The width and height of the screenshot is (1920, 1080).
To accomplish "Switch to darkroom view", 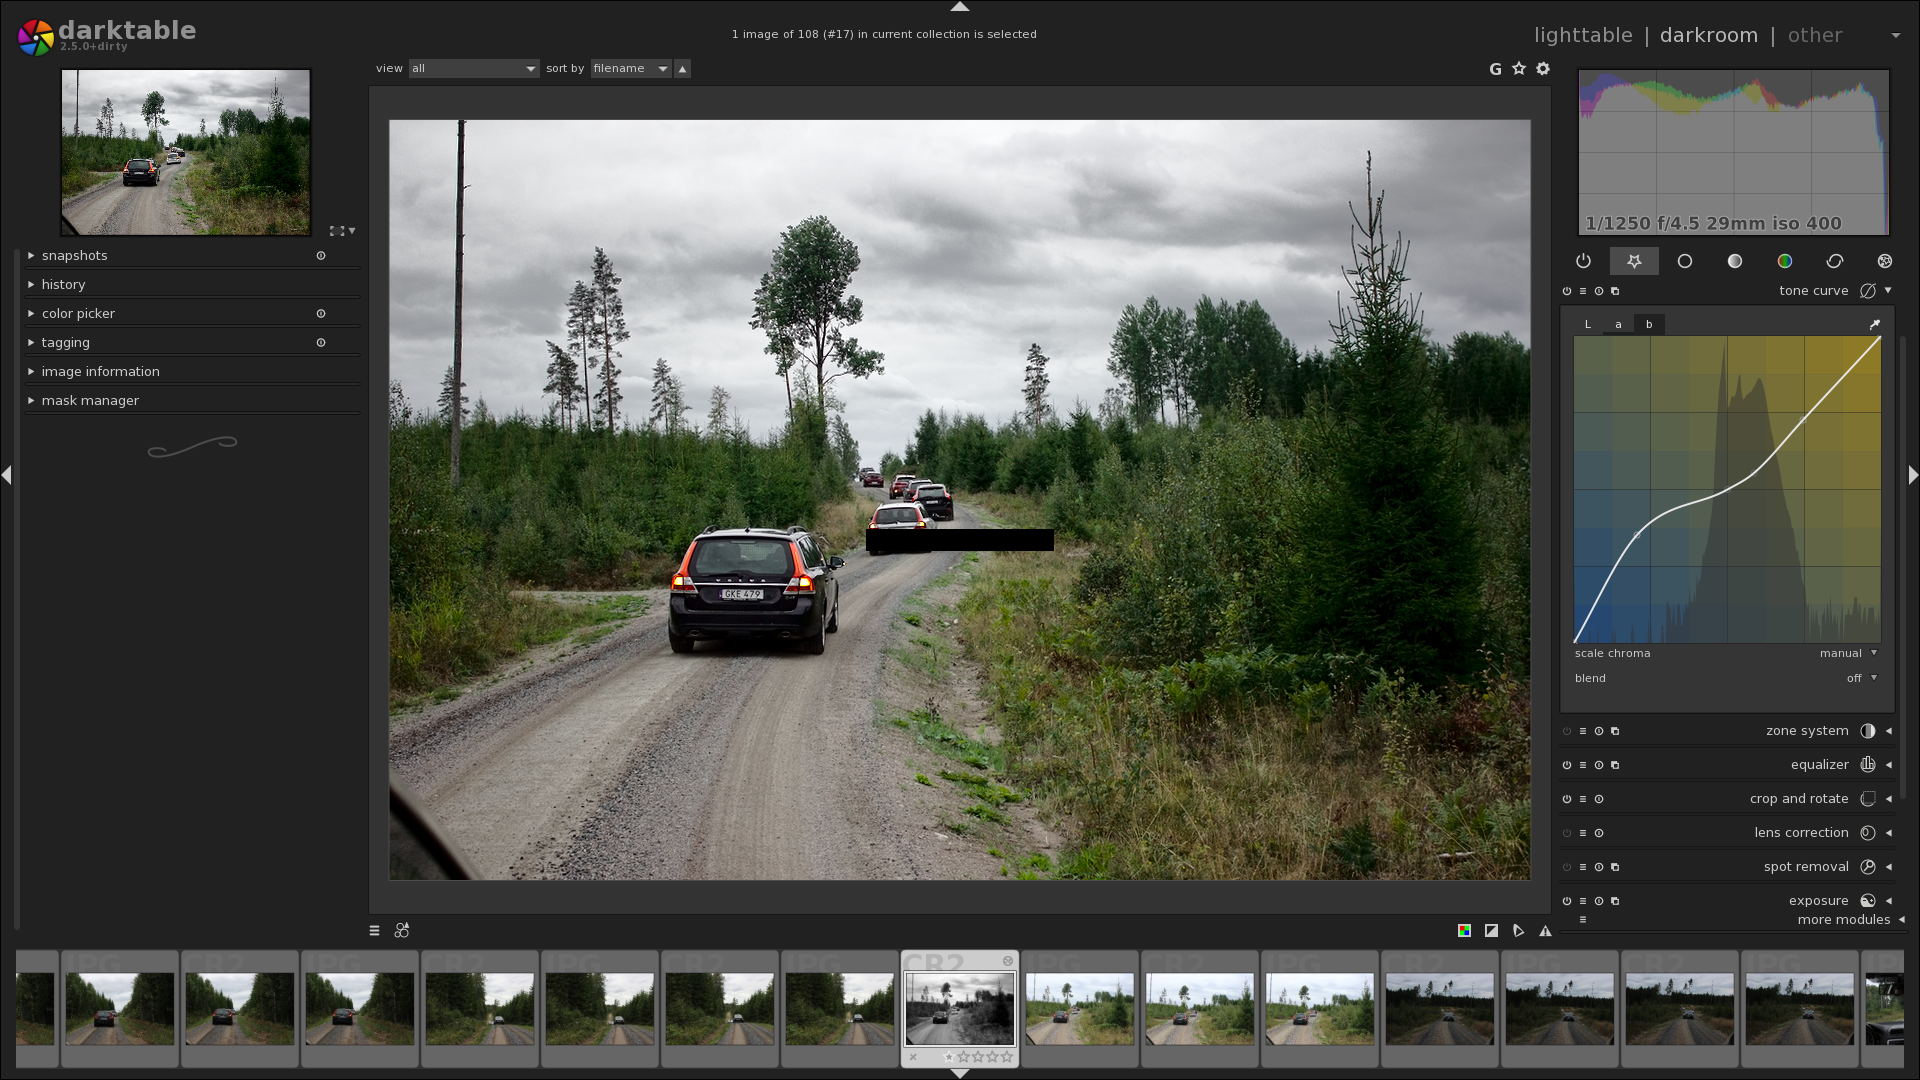I will pos(1708,35).
